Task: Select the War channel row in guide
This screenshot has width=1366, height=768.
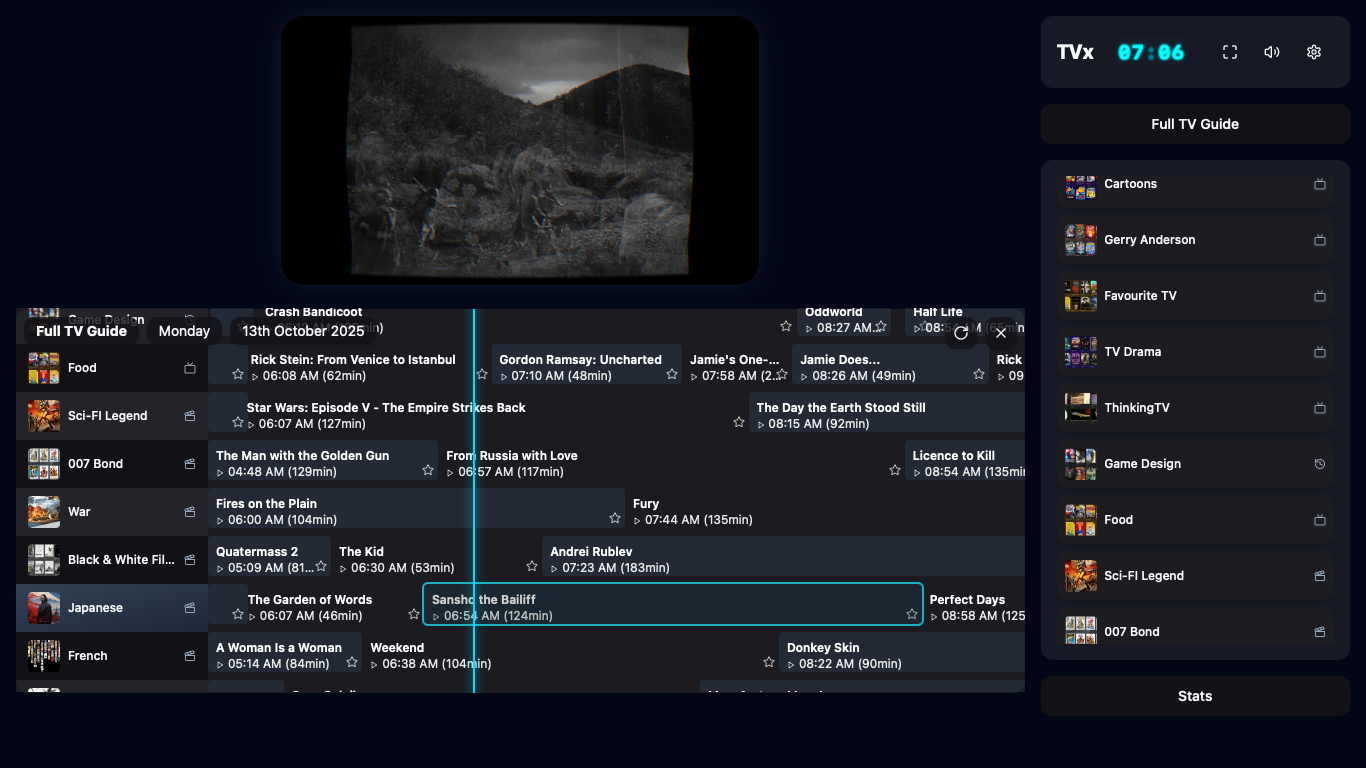Action: 112,512
